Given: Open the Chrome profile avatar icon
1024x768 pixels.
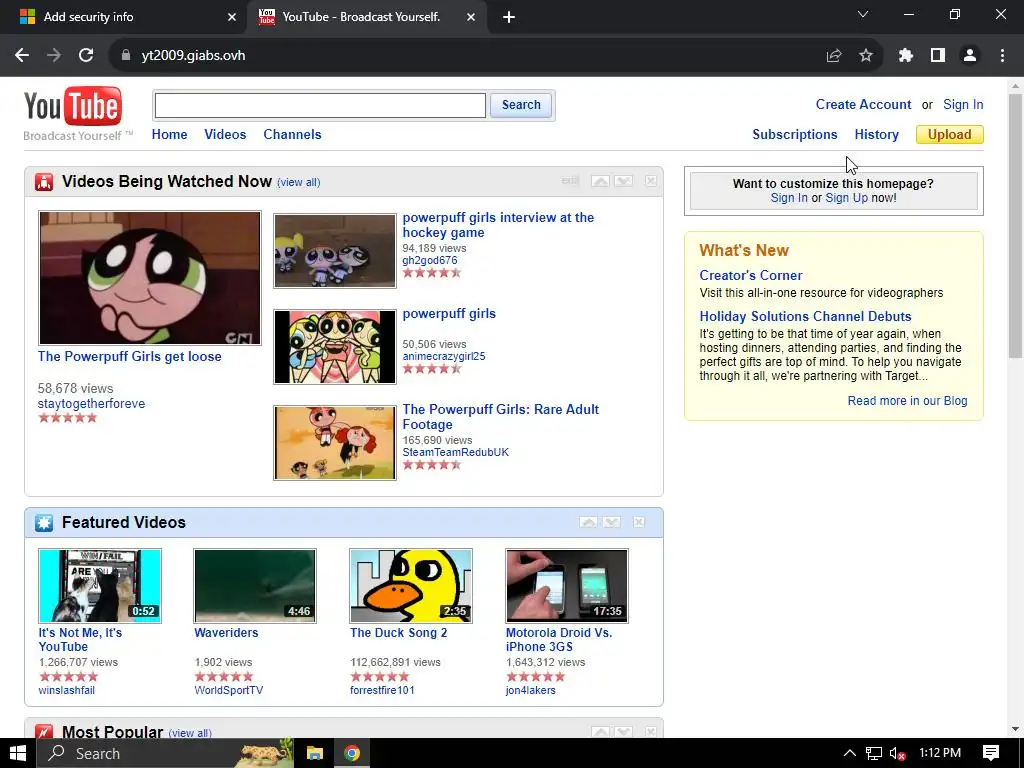Looking at the screenshot, I should pyautogui.click(x=970, y=56).
